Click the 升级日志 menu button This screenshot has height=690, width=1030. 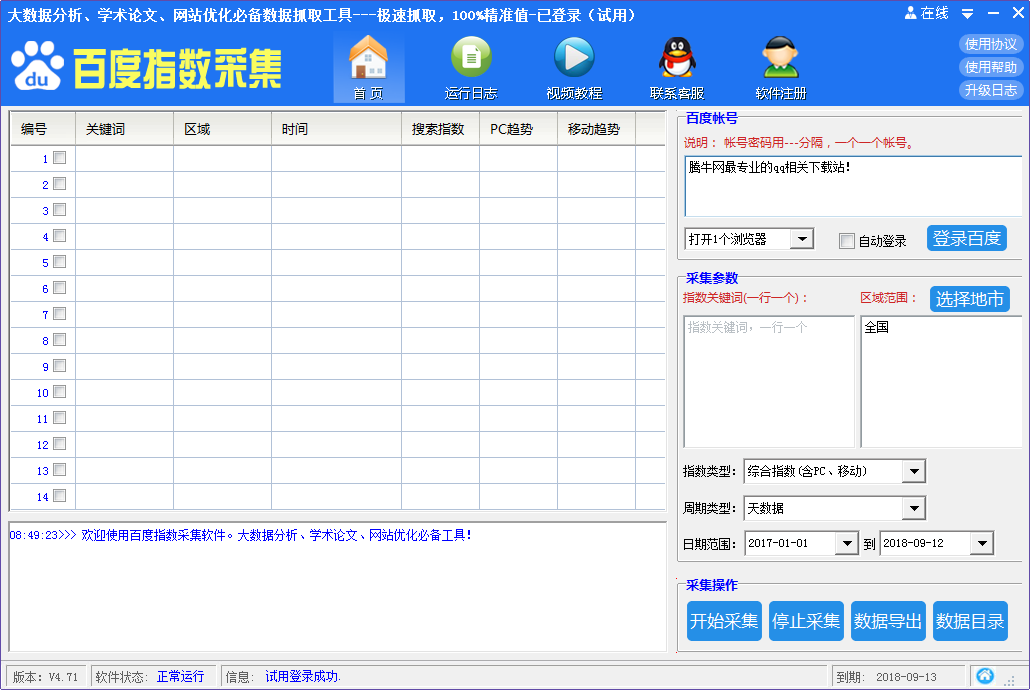991,90
